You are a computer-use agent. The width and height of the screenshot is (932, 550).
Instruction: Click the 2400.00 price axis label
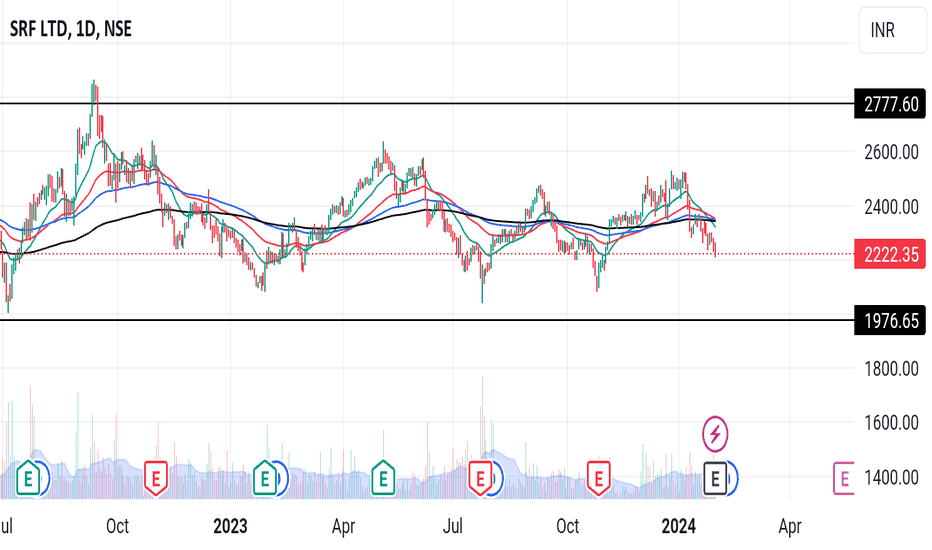(x=891, y=207)
